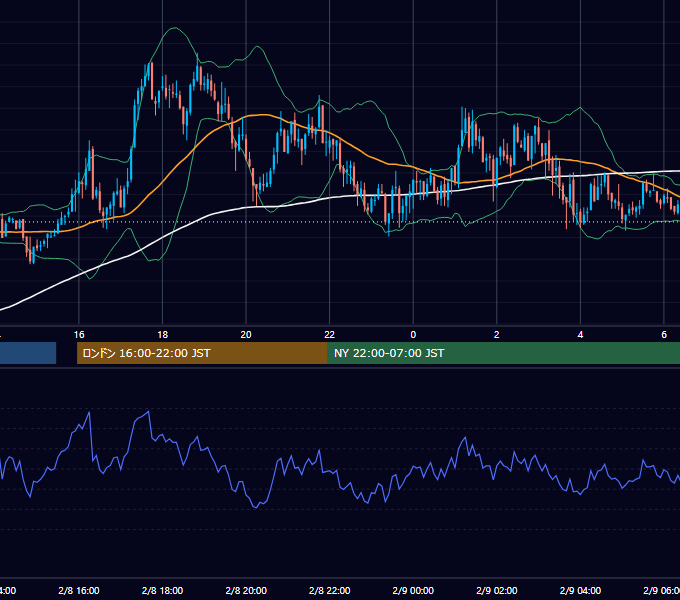Screen dimensions: 680x600
Task: Click the '20' hour label on price chart axis
Action: 246,335
